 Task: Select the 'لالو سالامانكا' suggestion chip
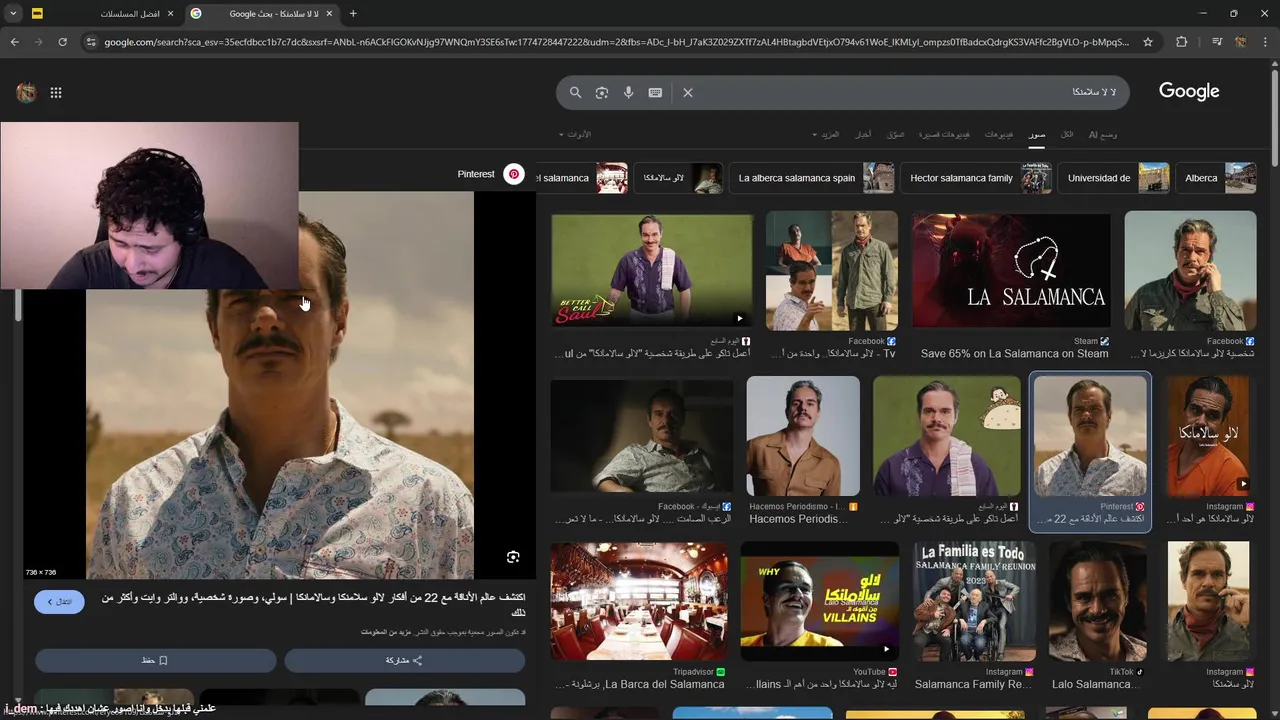click(678, 178)
